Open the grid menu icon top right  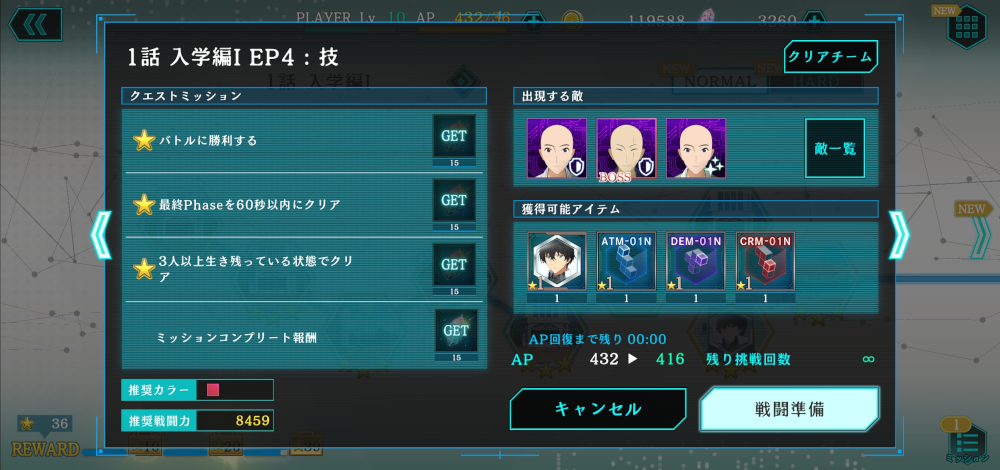coord(967,26)
